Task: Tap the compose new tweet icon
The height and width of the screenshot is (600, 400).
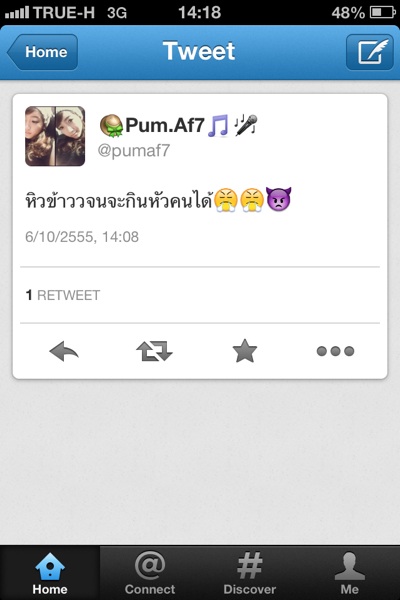Action: 369,52
